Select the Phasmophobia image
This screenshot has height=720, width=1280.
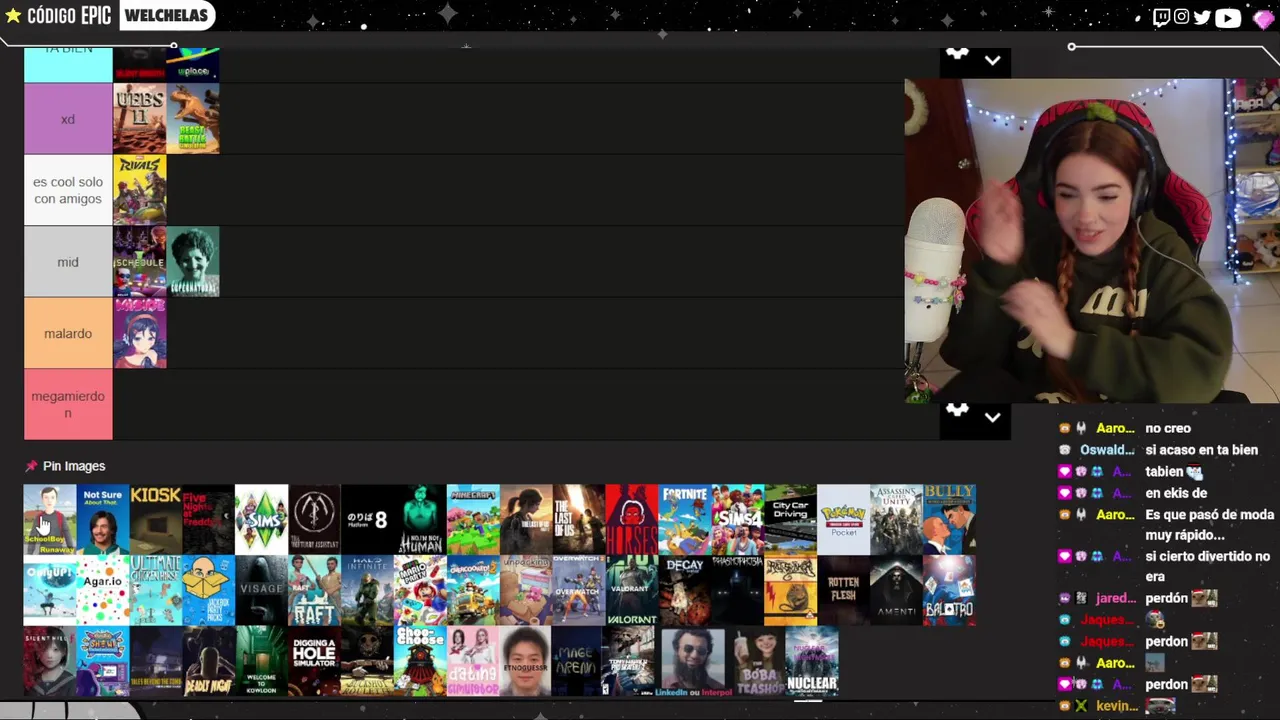coord(738,590)
